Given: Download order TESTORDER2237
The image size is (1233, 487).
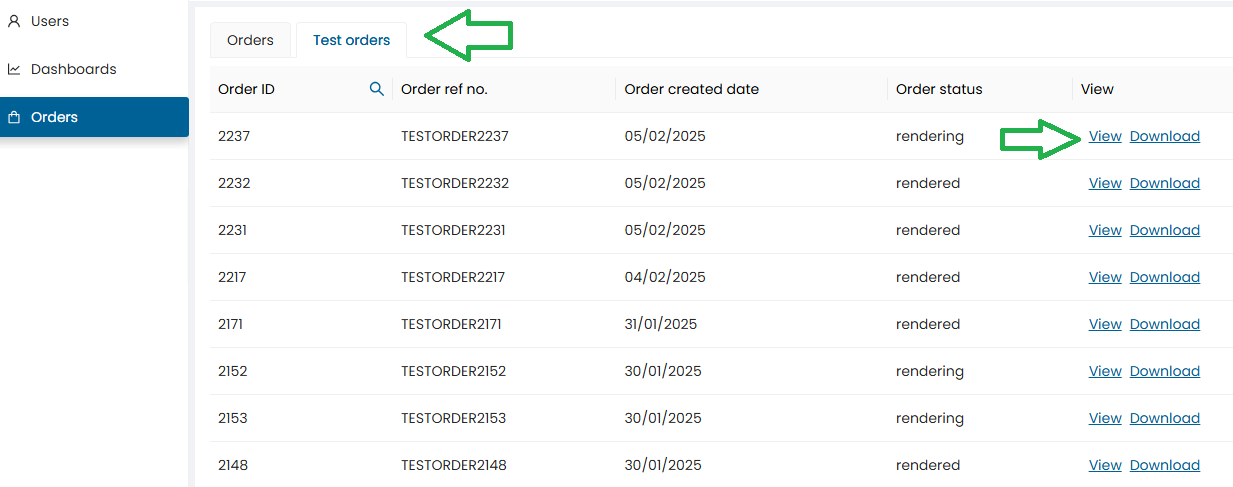Looking at the screenshot, I should point(1165,136).
